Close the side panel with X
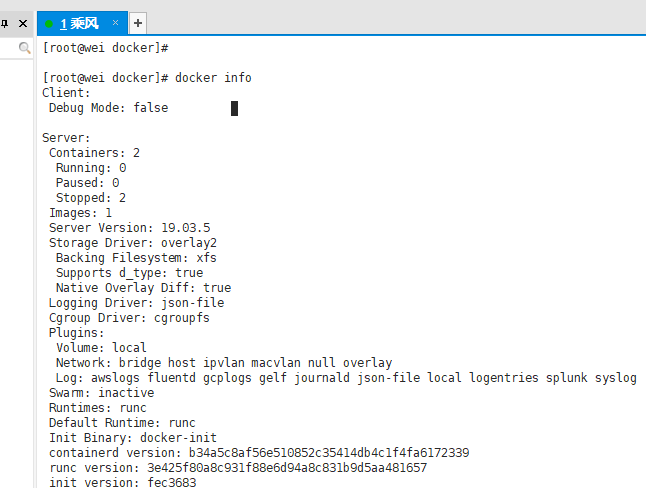Viewport: 646px width, 488px height. coord(23,23)
